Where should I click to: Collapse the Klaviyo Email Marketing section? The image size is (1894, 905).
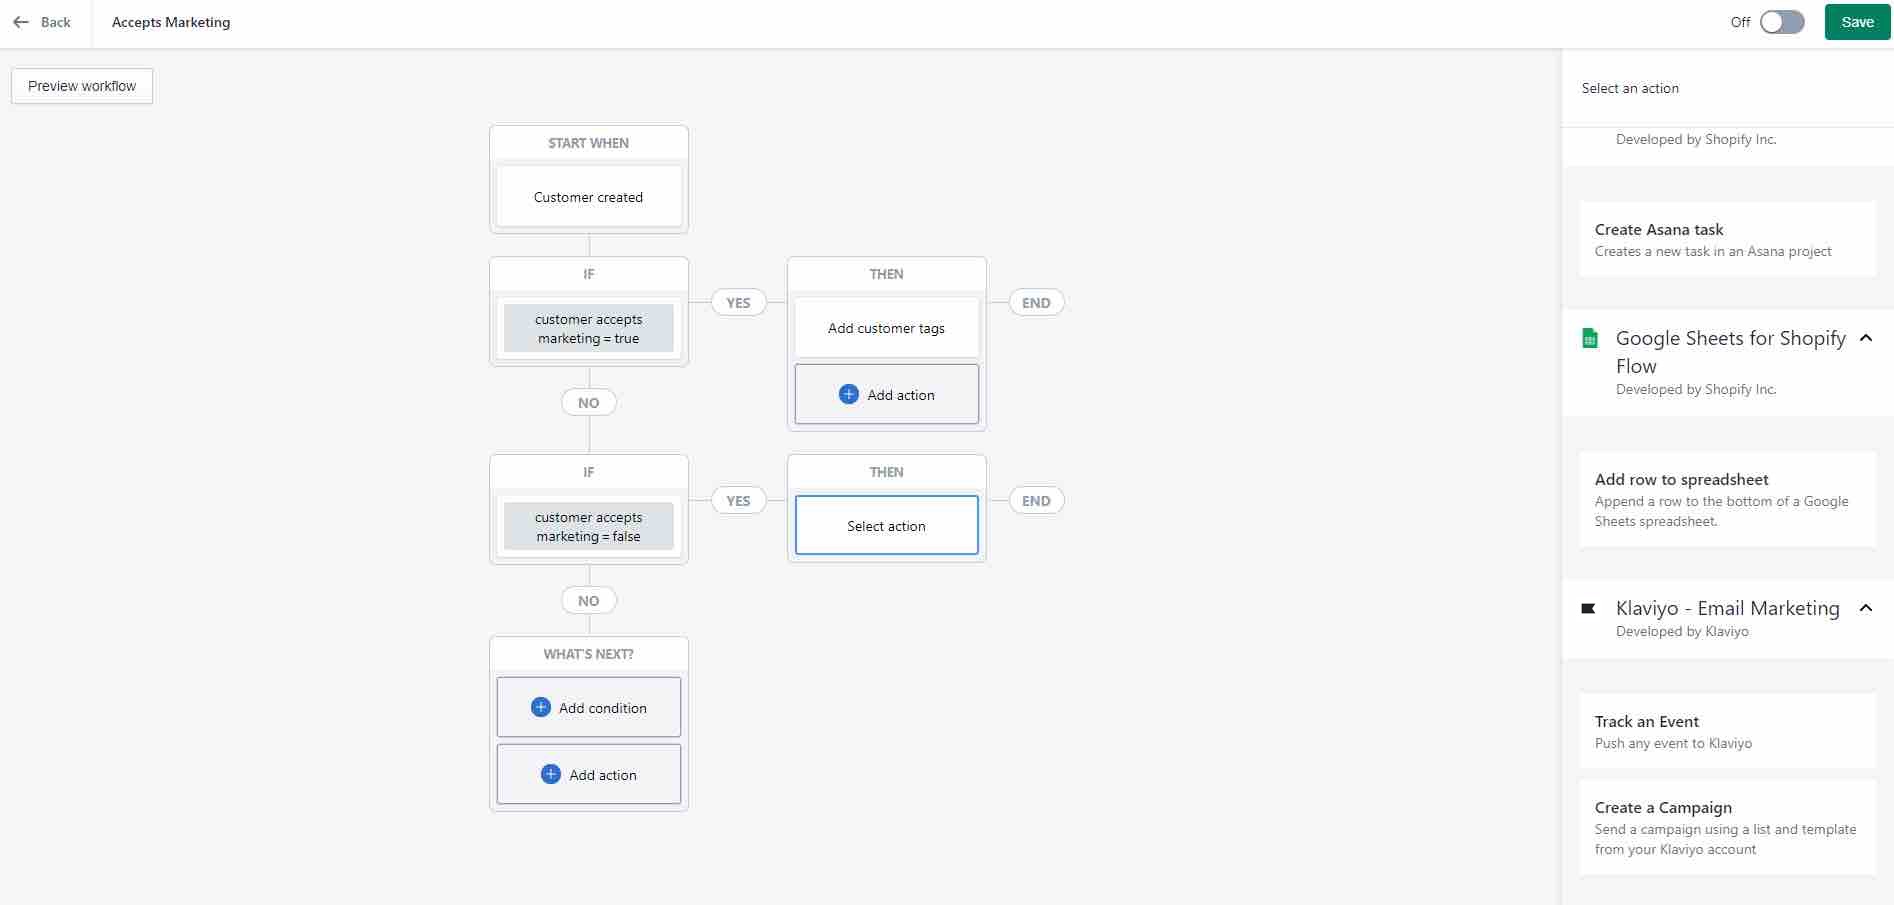click(1867, 608)
